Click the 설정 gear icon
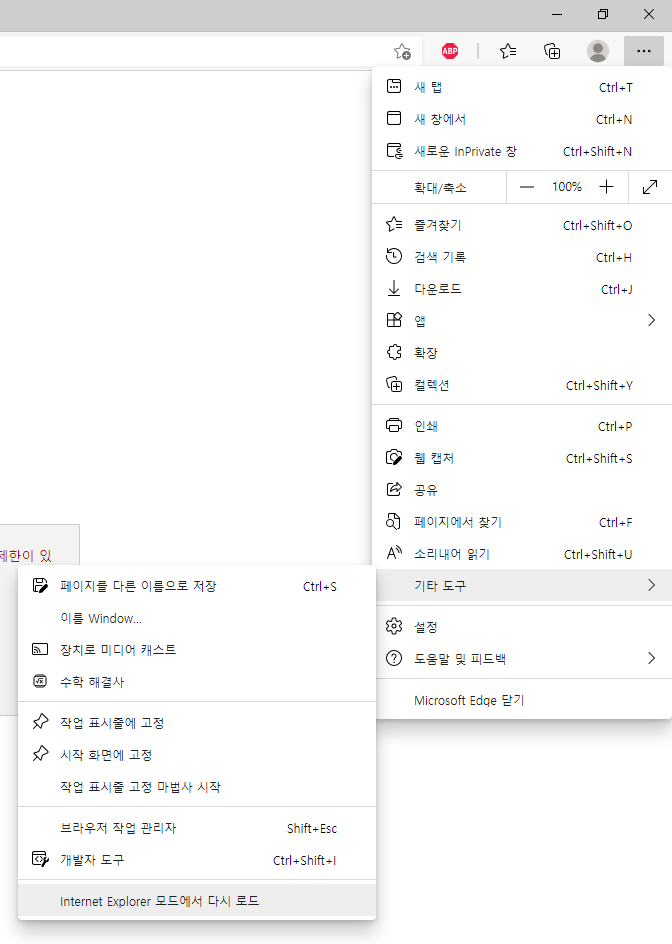672x944 pixels. point(394,627)
